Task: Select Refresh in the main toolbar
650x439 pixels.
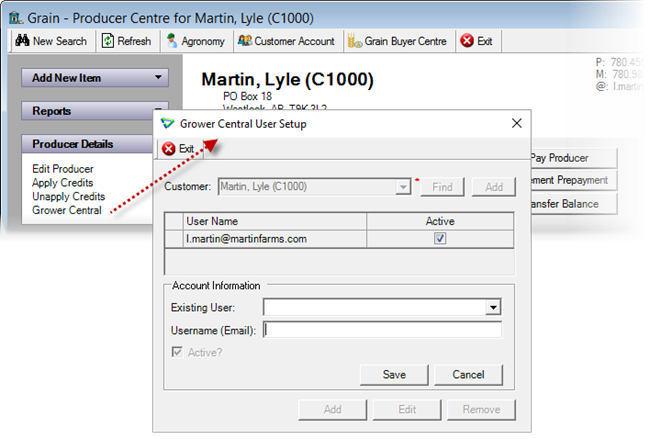Action: click(126, 41)
